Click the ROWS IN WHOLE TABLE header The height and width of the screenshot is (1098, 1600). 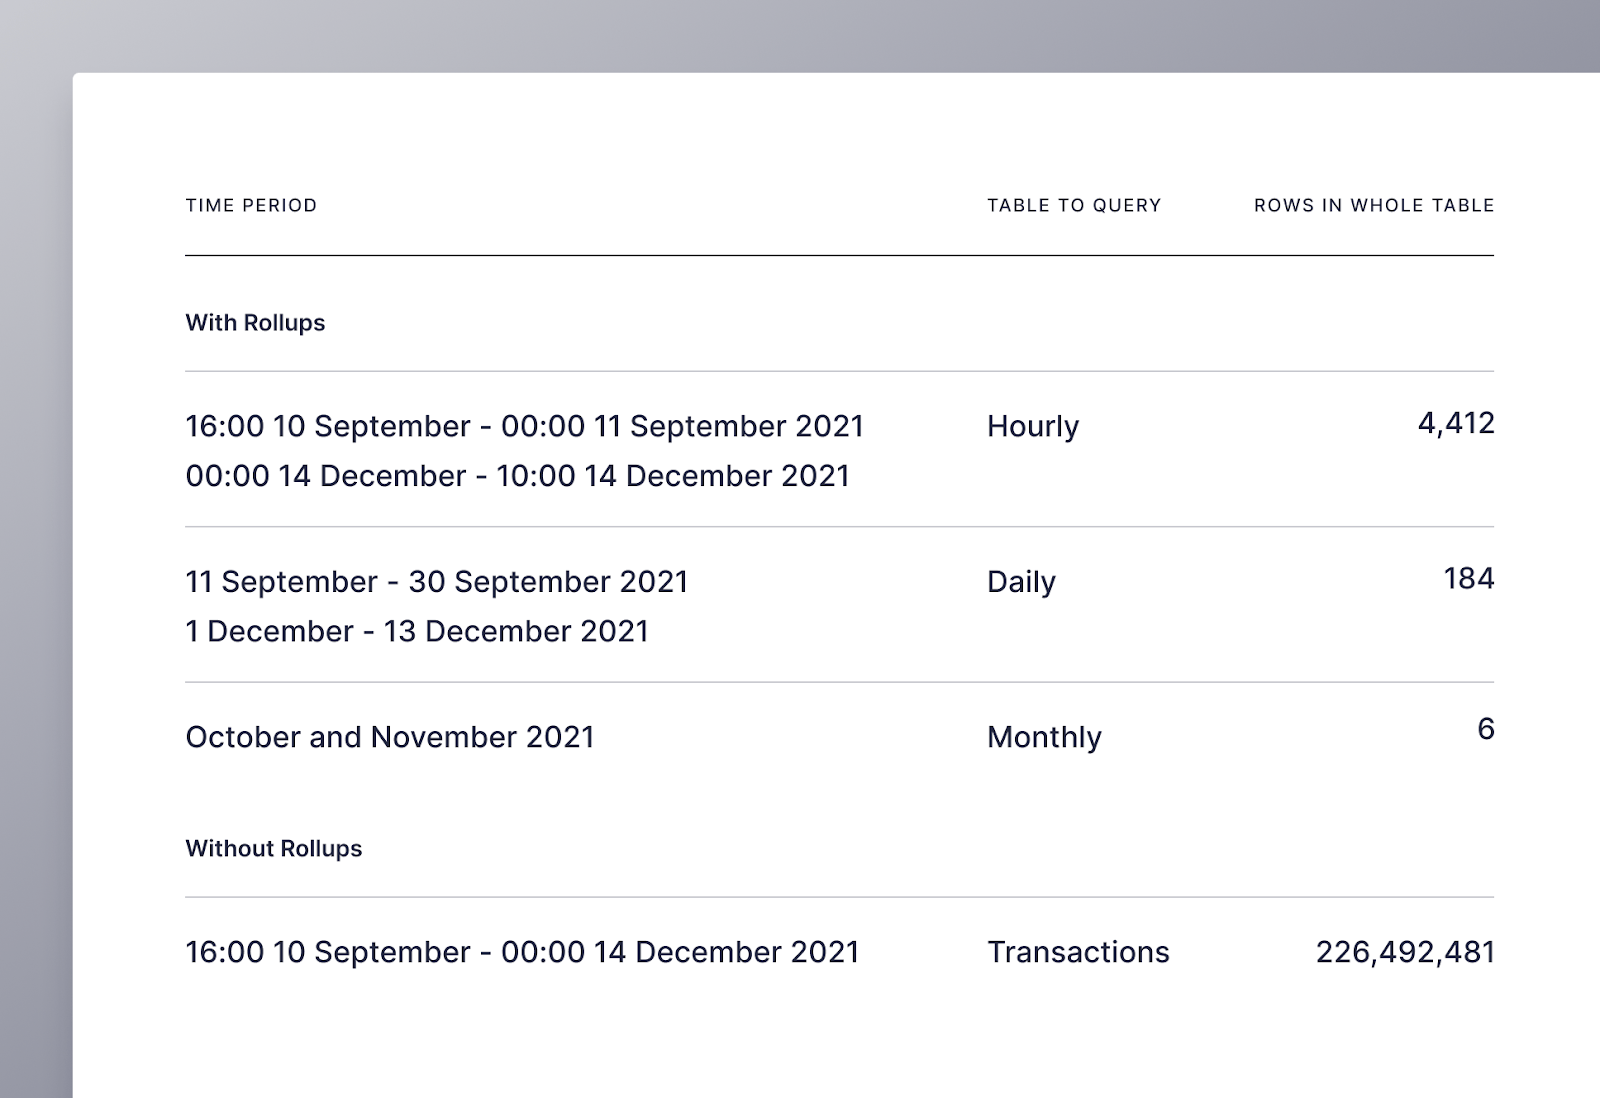pyautogui.click(x=1374, y=205)
